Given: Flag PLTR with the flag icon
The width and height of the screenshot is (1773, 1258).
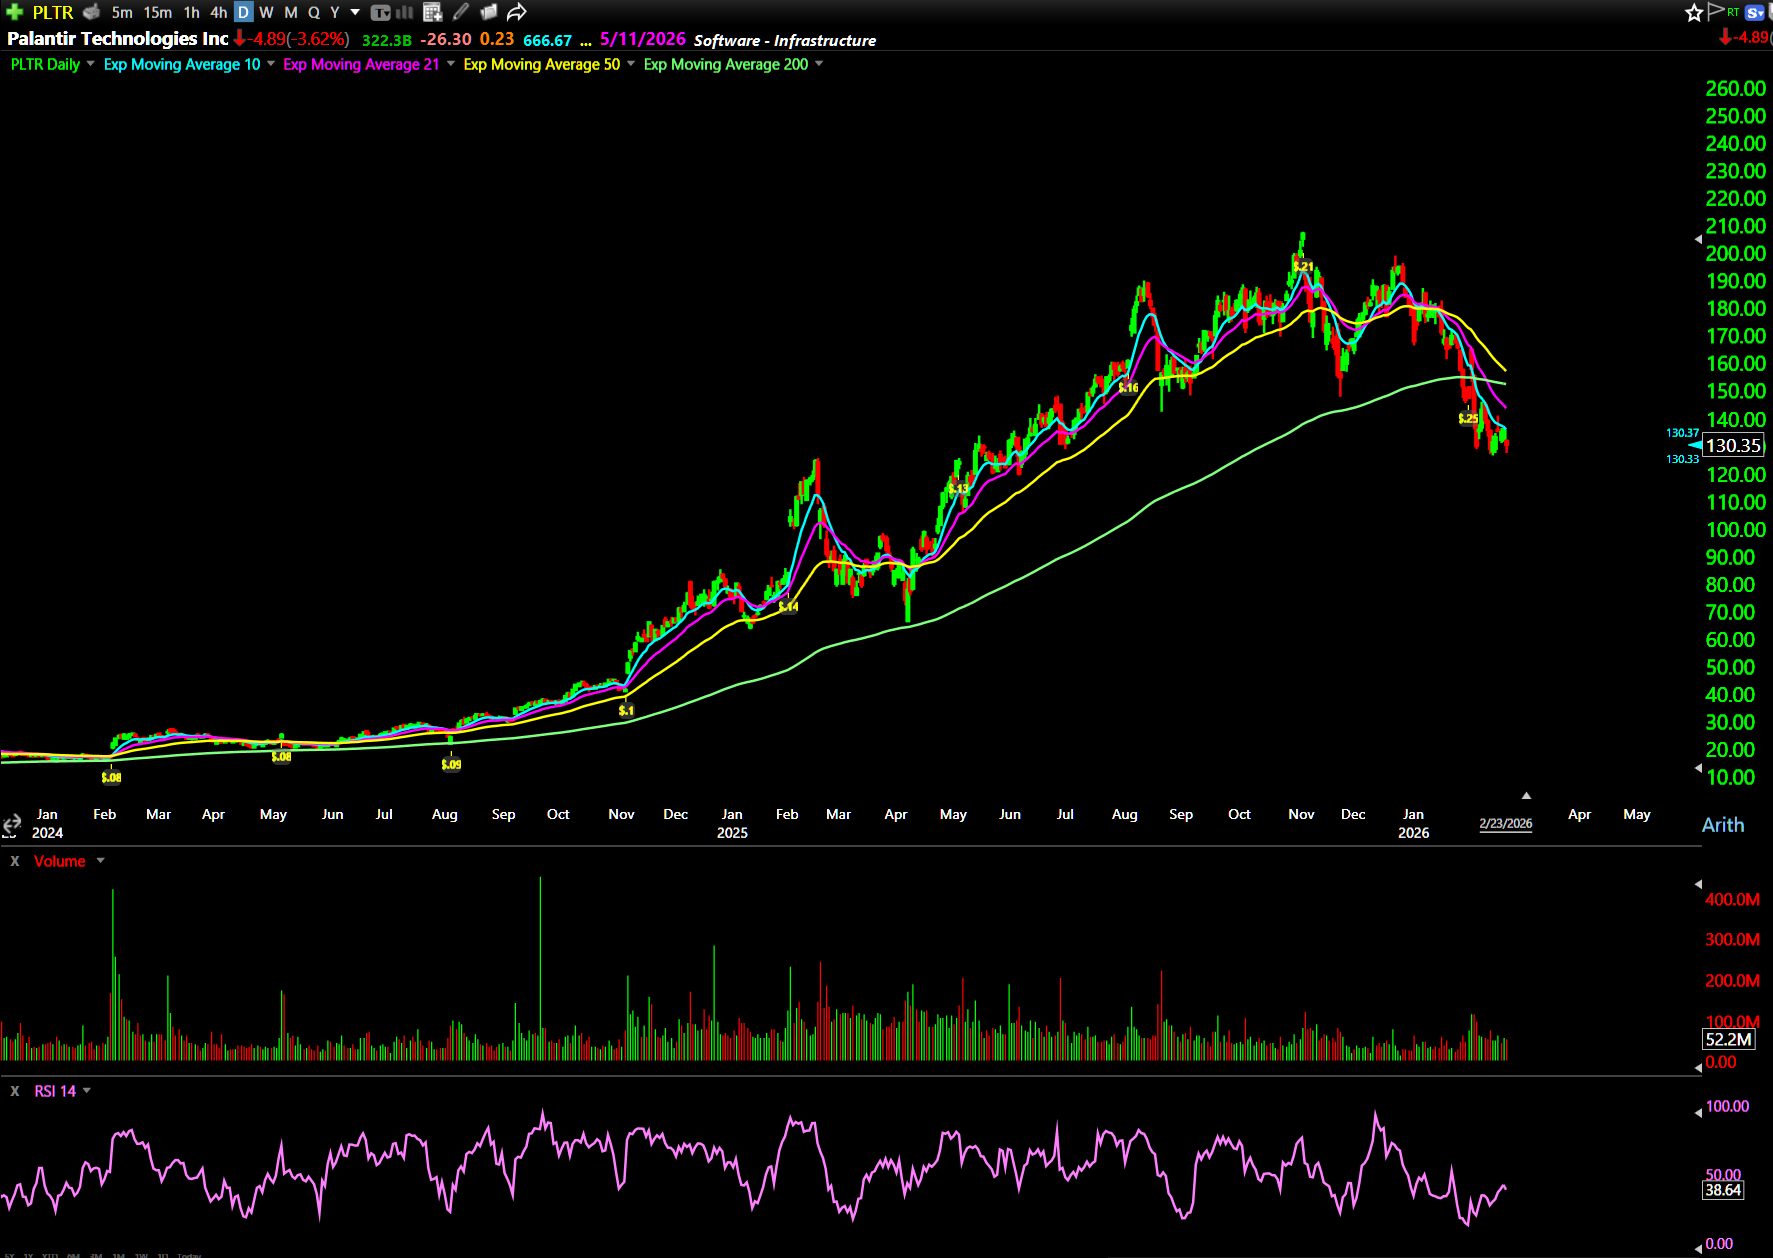Looking at the screenshot, I should [1716, 12].
